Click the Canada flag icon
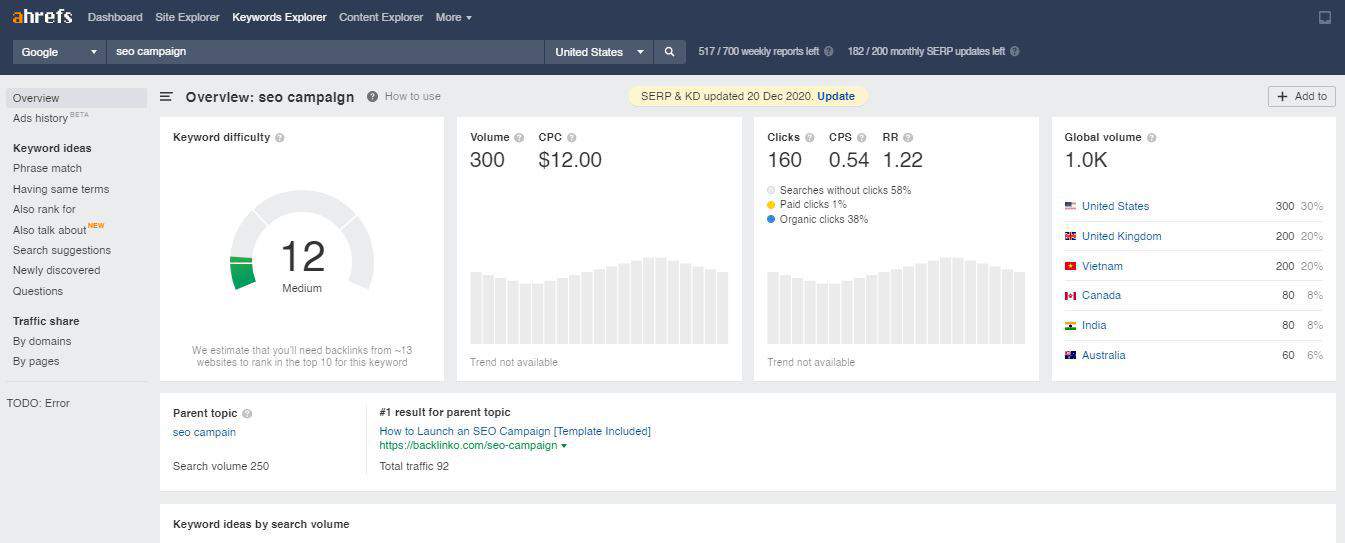 pyautogui.click(x=1070, y=295)
